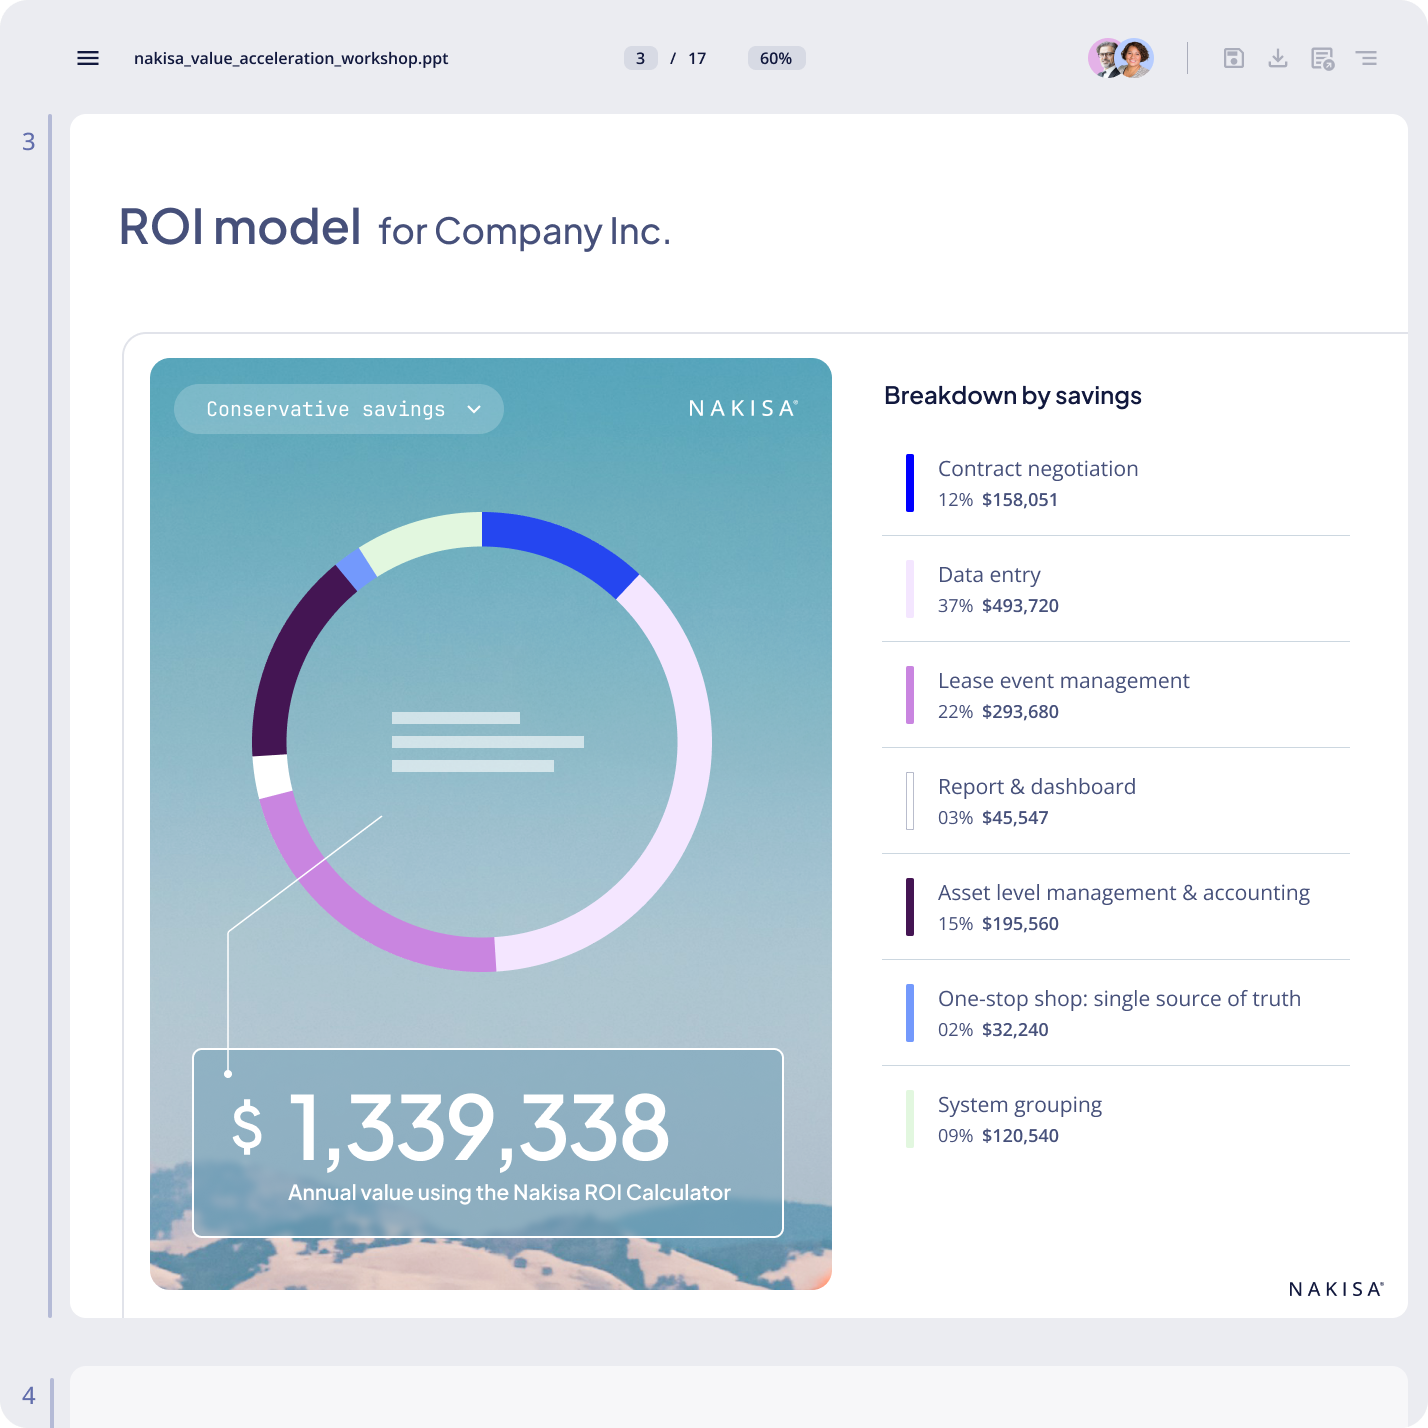The image size is (1428, 1428).
Task: Click the Nakisa logo on the chart card
Action: click(742, 408)
